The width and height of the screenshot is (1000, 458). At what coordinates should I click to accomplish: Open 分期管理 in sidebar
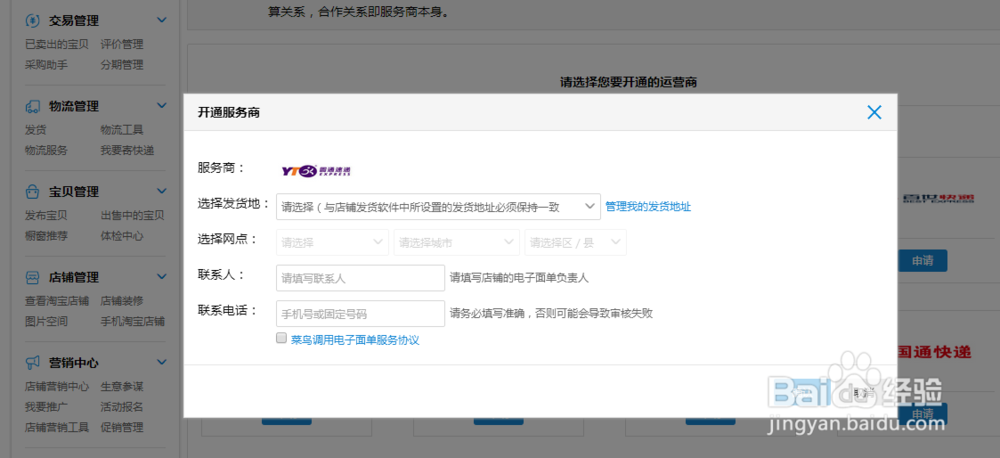point(122,64)
